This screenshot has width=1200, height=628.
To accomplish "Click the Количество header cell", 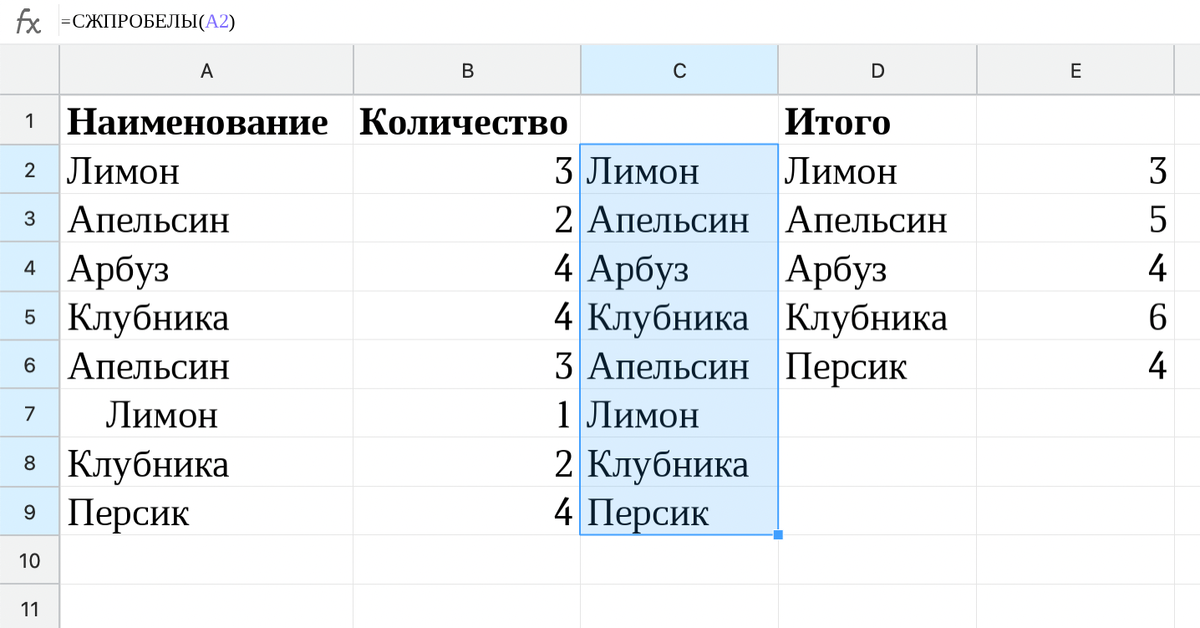I will point(465,121).
